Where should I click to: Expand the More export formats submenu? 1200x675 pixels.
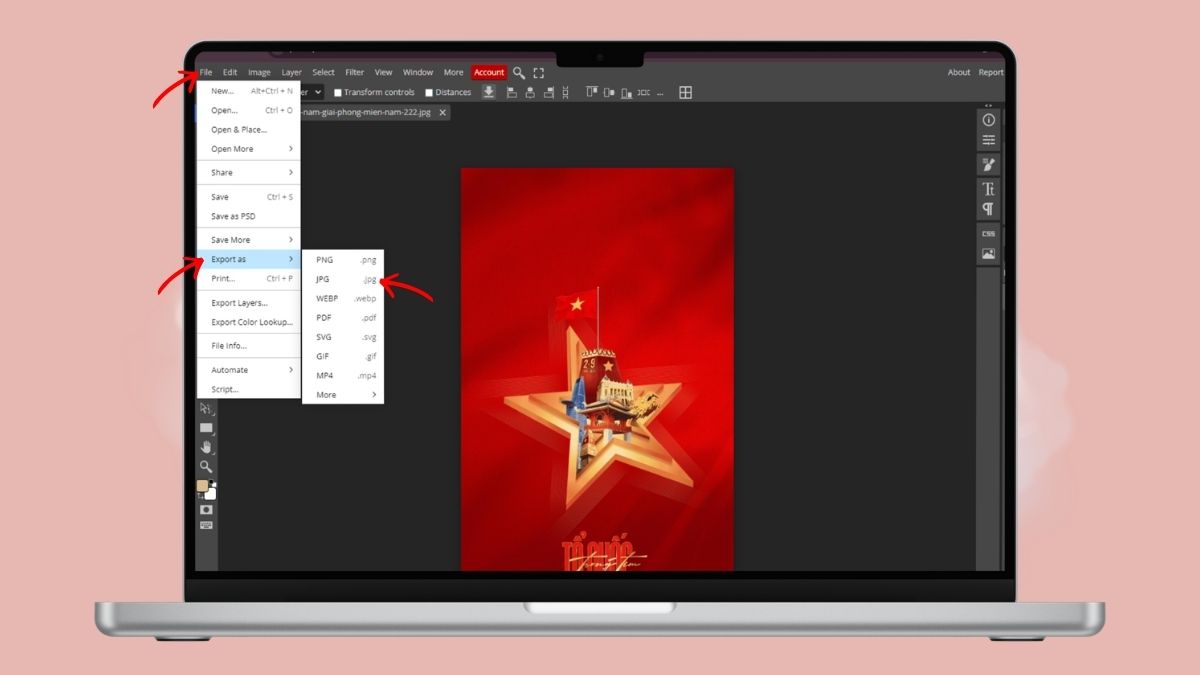(343, 395)
